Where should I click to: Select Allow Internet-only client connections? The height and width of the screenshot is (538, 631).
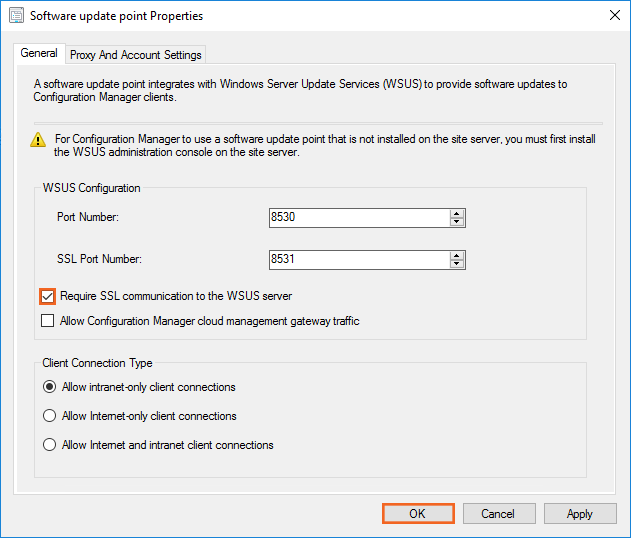pyautogui.click(x=49, y=416)
